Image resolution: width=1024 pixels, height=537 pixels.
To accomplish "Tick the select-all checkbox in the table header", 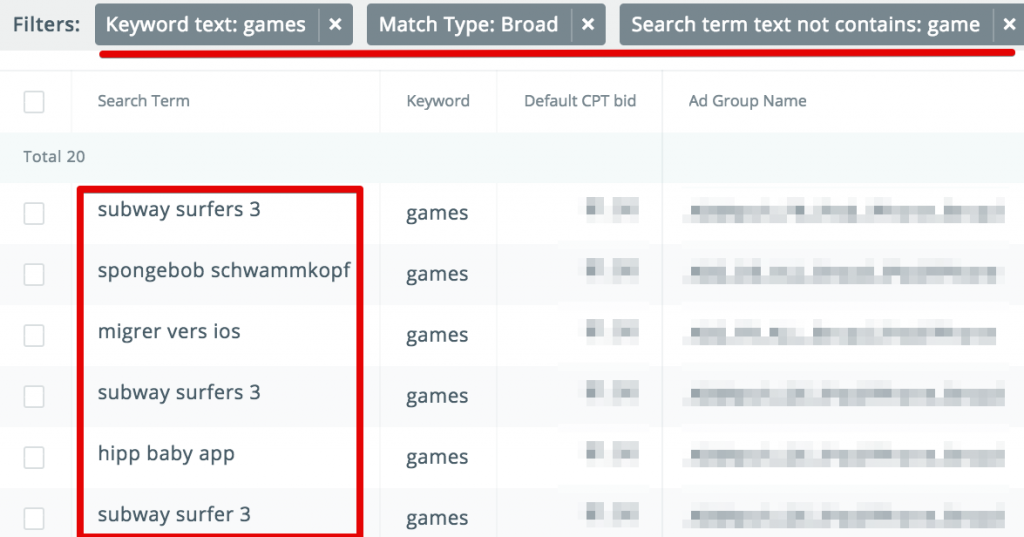I will 34,101.
